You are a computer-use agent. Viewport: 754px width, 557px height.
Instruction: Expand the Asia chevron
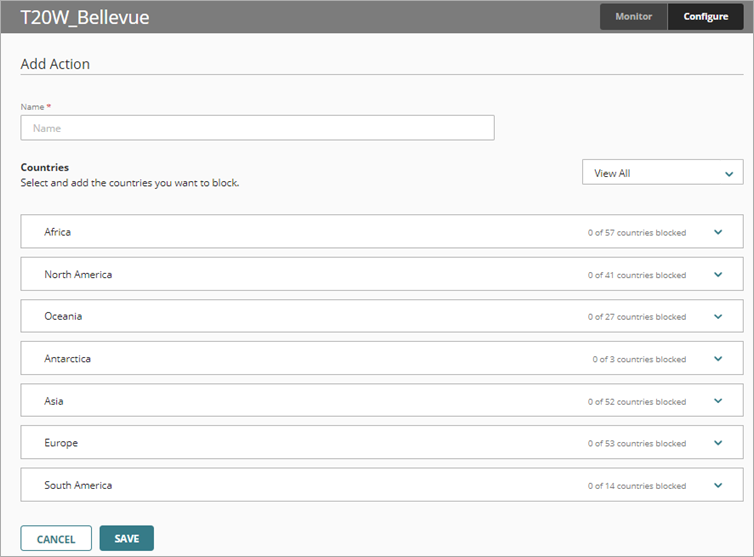[x=718, y=401]
